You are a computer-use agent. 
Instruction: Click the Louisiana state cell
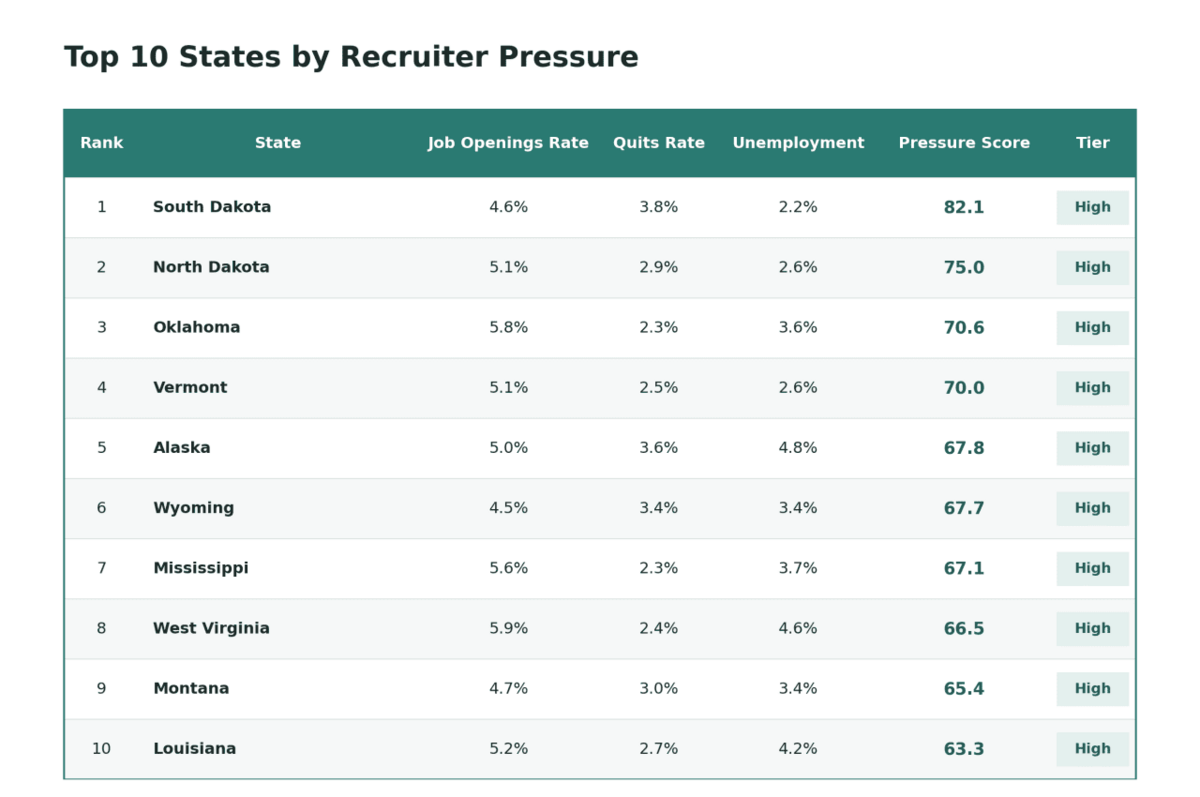tap(194, 749)
